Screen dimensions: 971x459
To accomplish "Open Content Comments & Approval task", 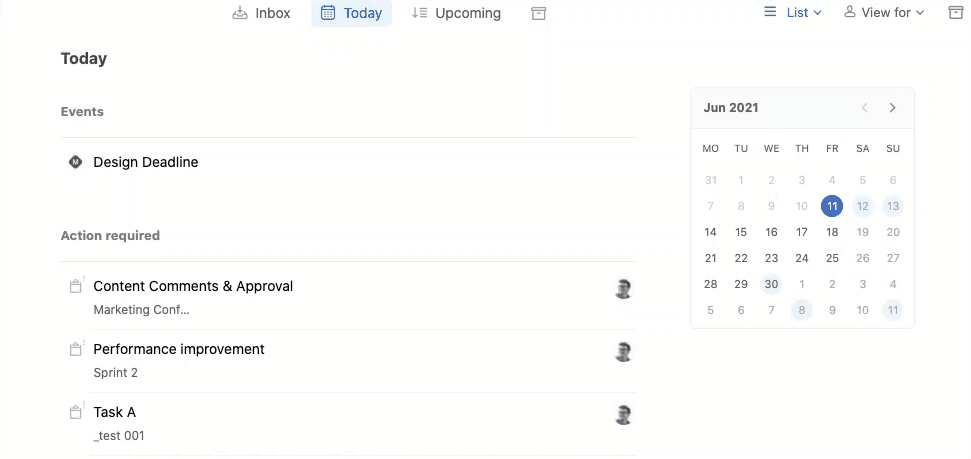I will tap(193, 286).
